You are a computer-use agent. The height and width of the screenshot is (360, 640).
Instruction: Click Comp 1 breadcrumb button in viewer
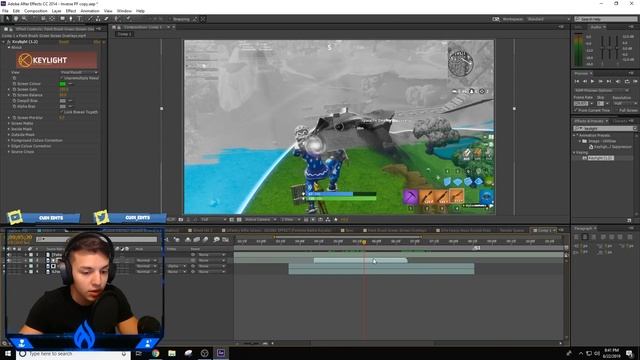(x=124, y=34)
